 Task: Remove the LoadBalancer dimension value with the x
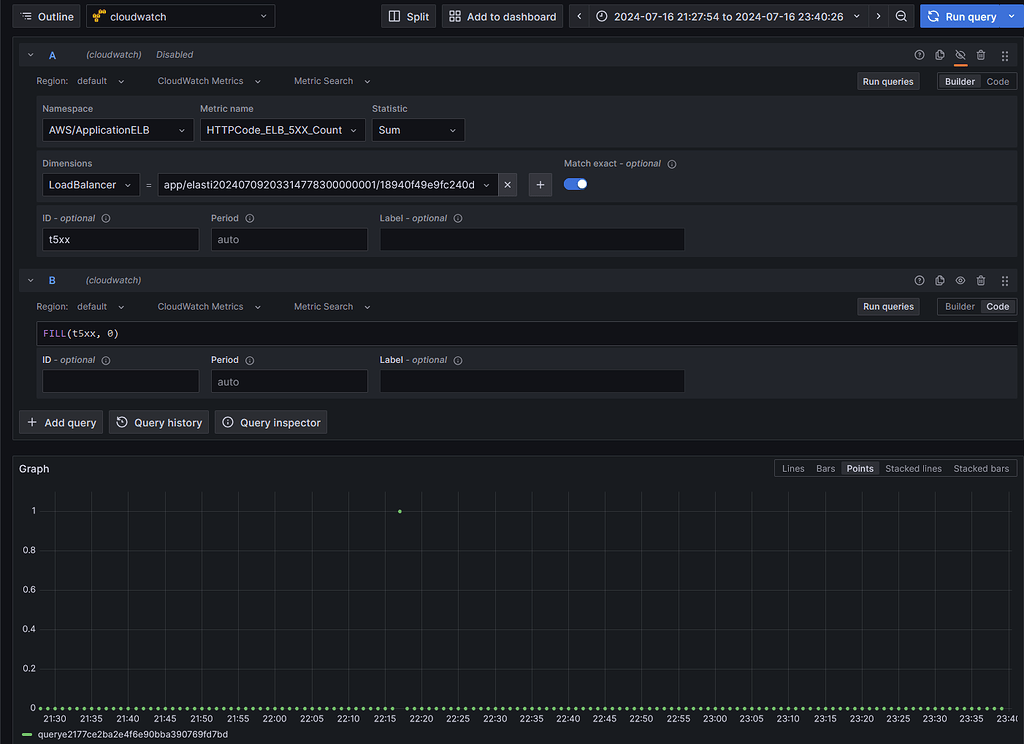point(507,184)
